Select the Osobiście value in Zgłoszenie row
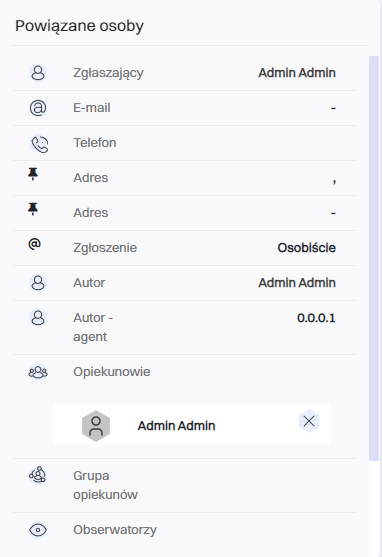 click(307, 248)
